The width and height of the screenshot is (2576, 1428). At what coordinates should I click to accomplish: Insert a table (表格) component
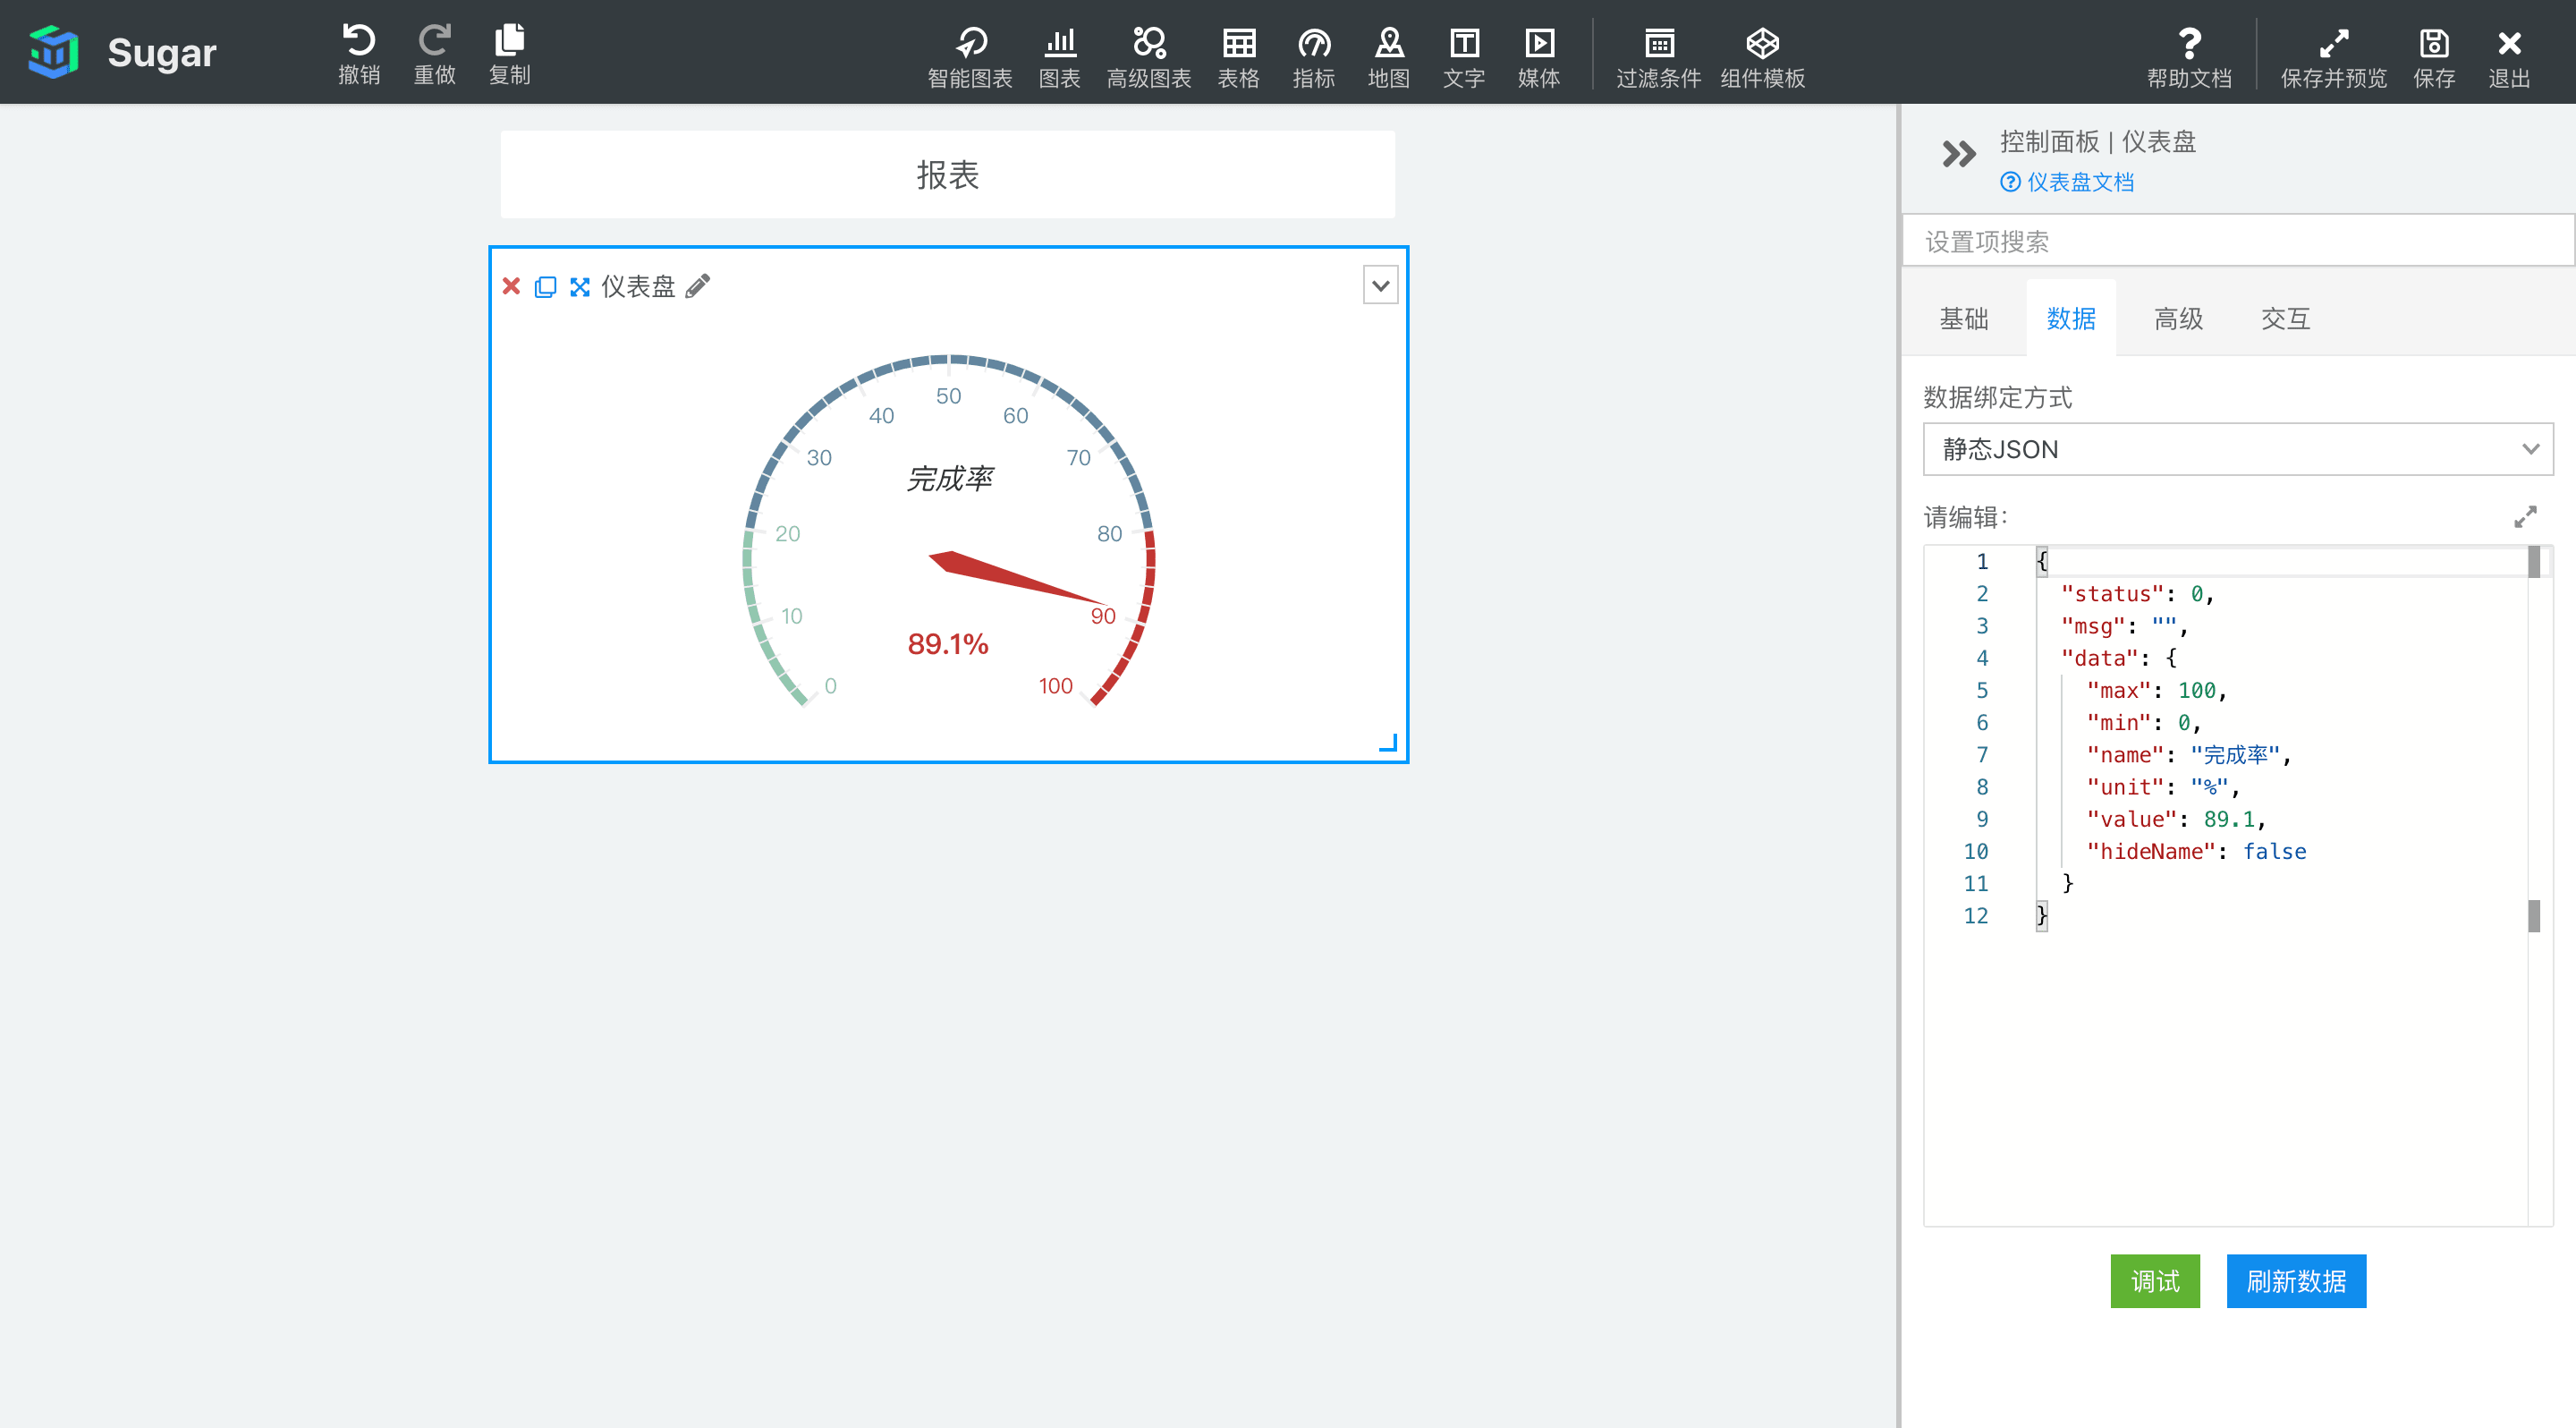[x=1238, y=44]
